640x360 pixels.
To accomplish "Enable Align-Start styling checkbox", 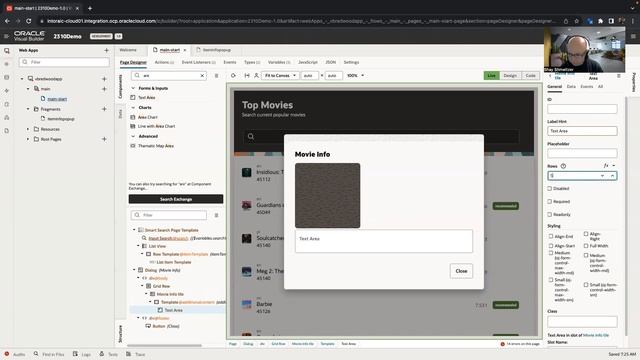I will 551,246.
